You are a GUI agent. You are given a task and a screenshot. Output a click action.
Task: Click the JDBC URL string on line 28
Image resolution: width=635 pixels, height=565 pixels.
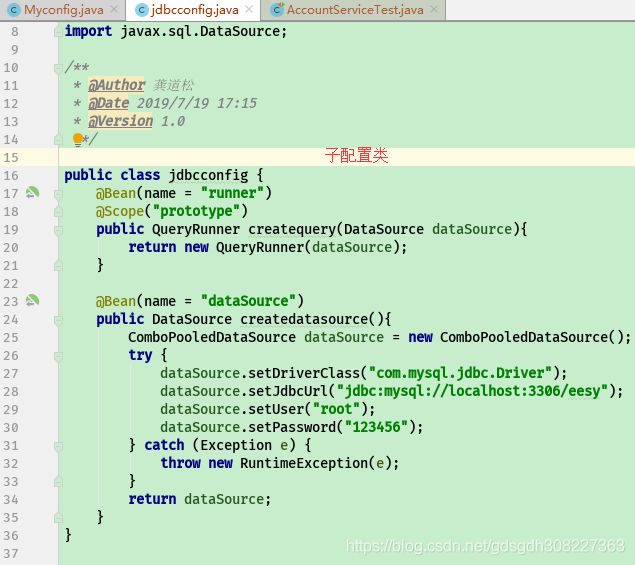(473, 391)
